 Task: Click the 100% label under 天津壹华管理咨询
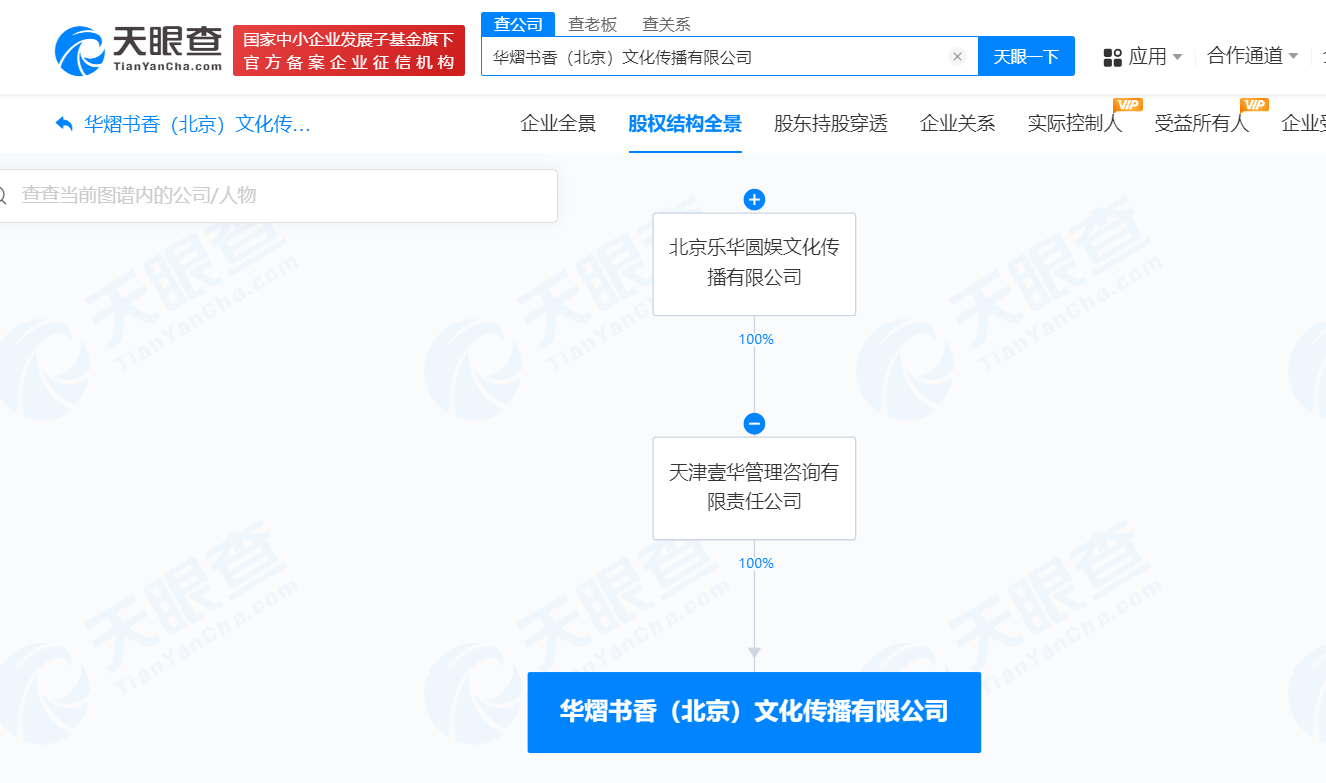[756, 564]
